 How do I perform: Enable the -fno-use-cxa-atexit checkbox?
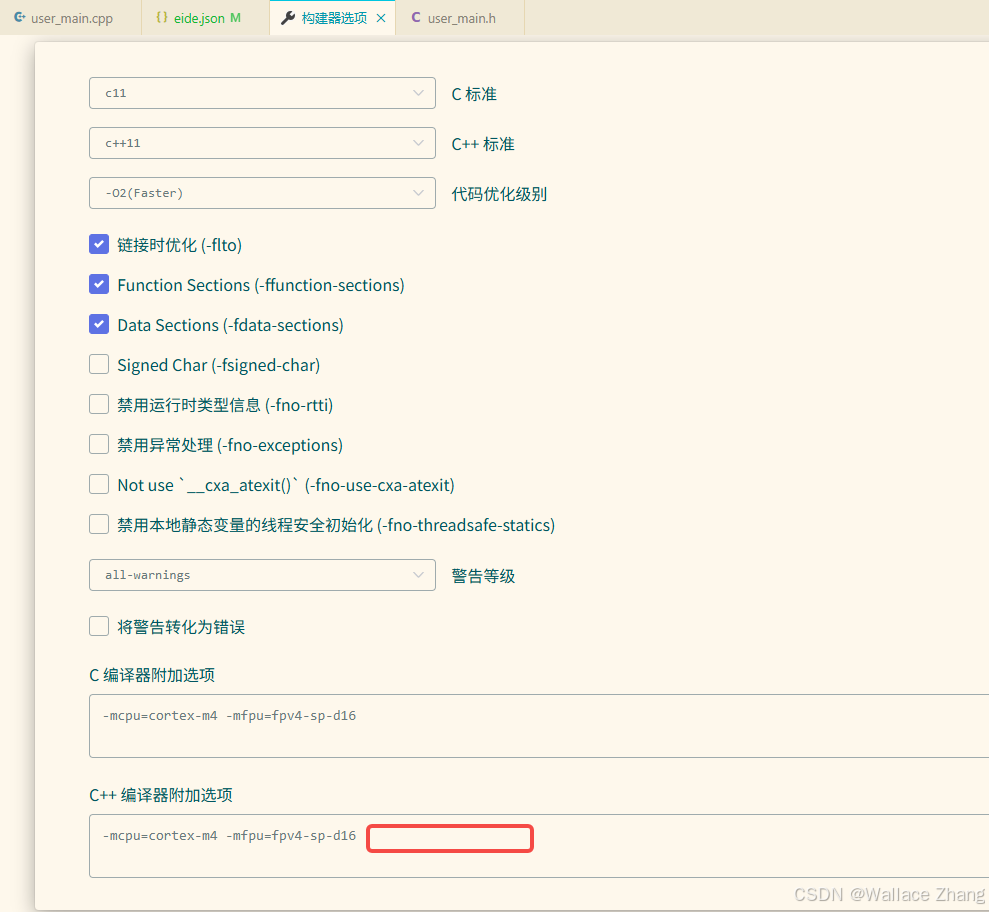coord(99,484)
